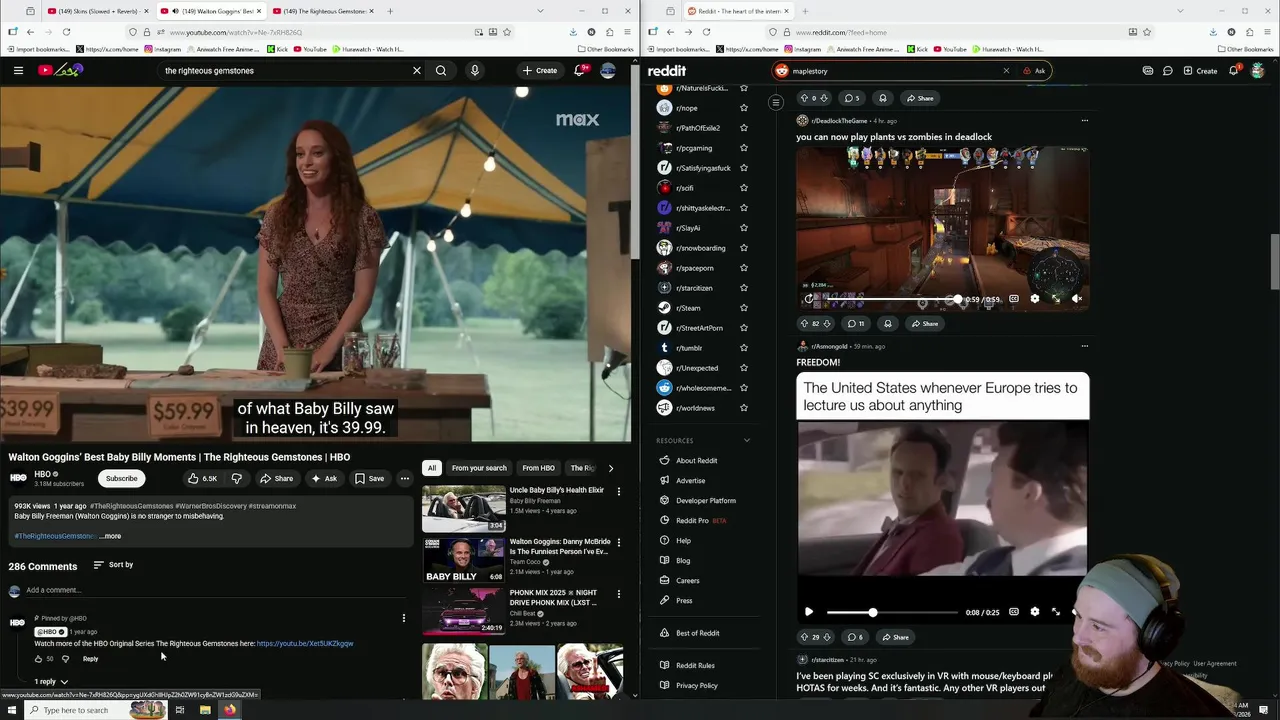1280x720 pixels.
Task: Select From your search chip
Action: (479, 468)
